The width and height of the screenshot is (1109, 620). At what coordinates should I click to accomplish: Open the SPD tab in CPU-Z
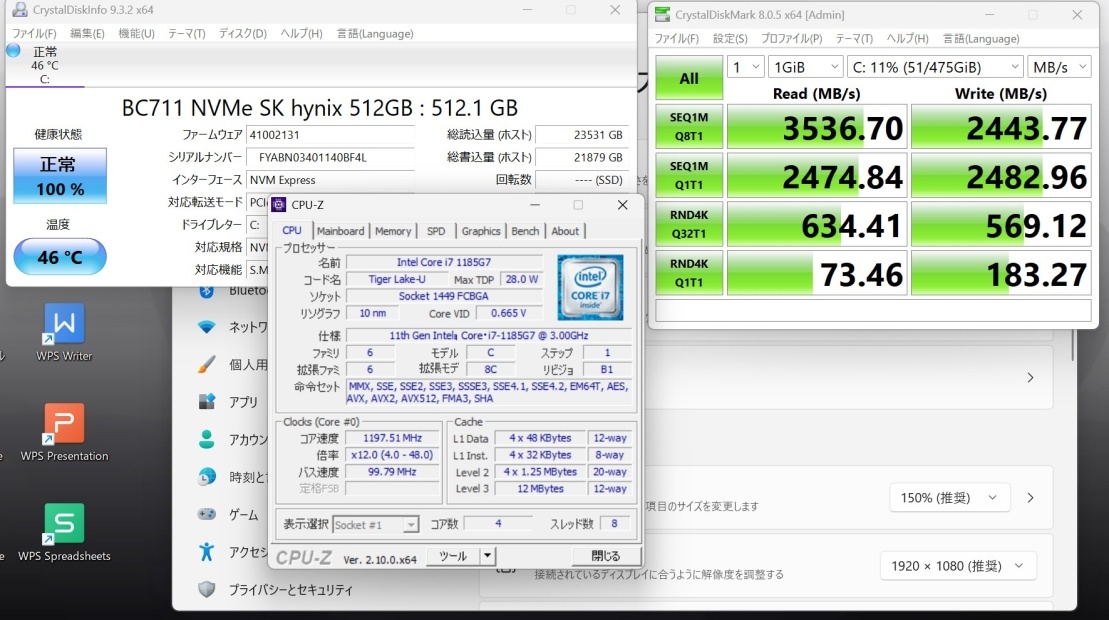pos(436,231)
